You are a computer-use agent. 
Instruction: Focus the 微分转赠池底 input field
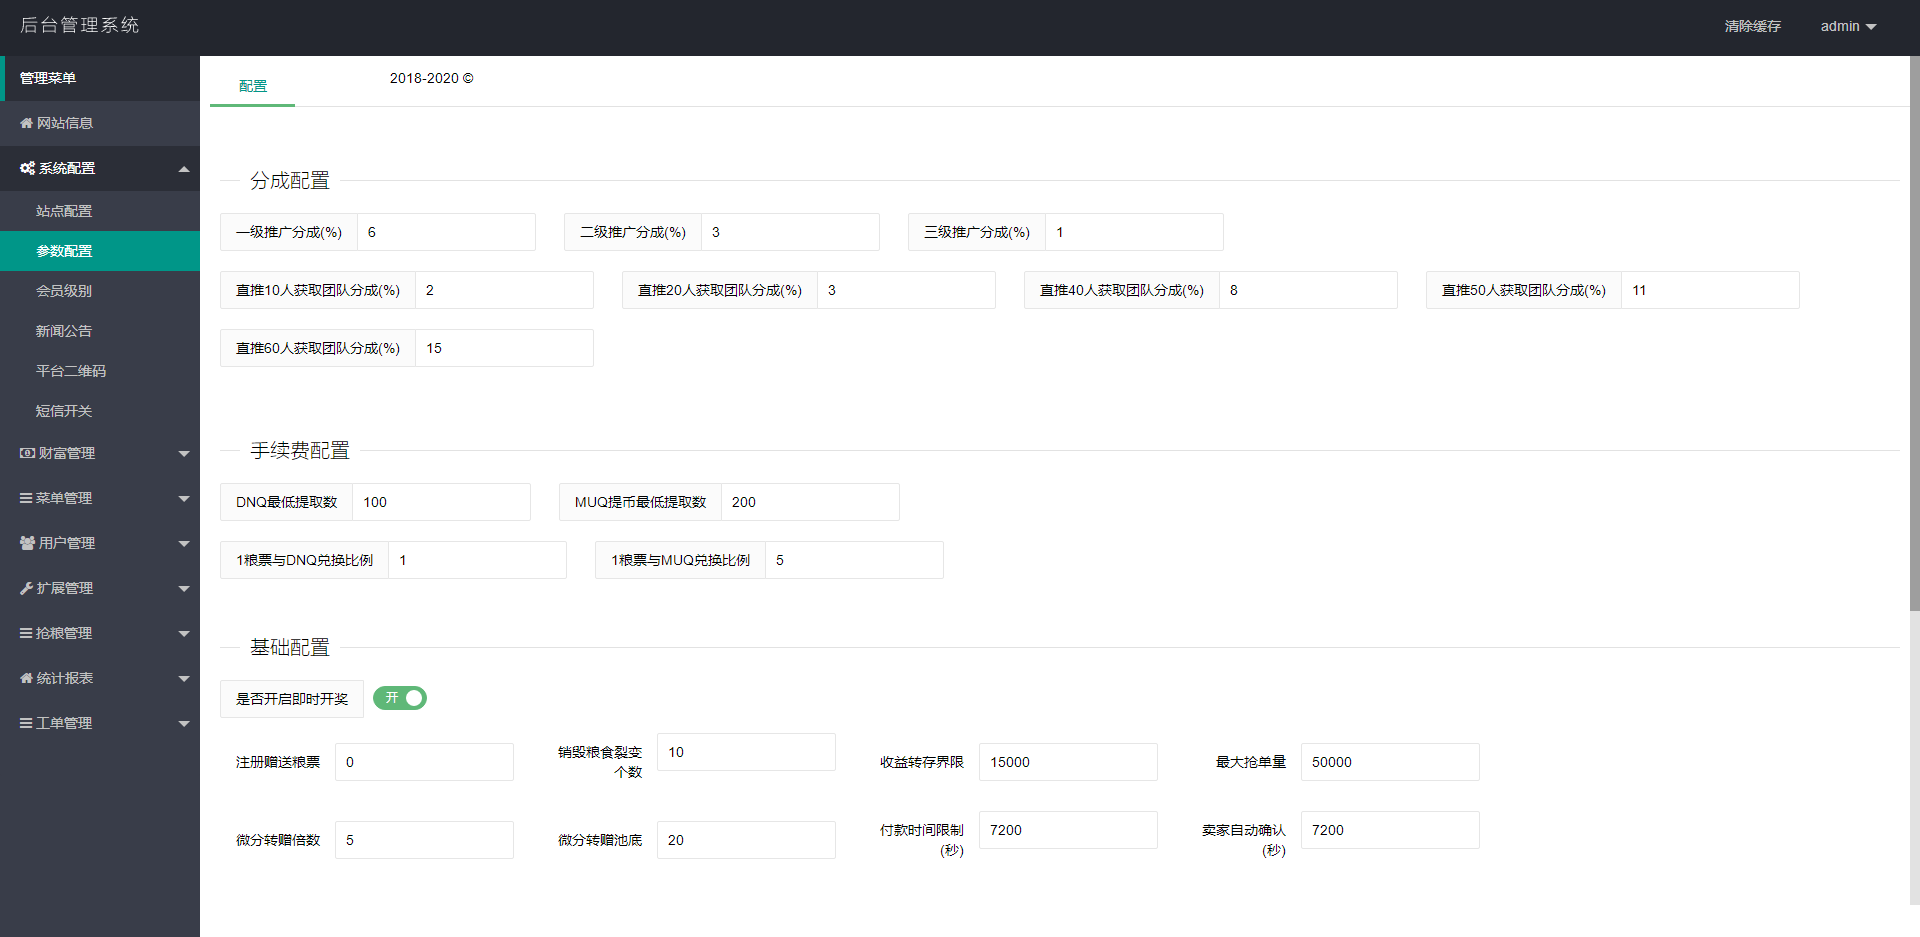(x=746, y=840)
